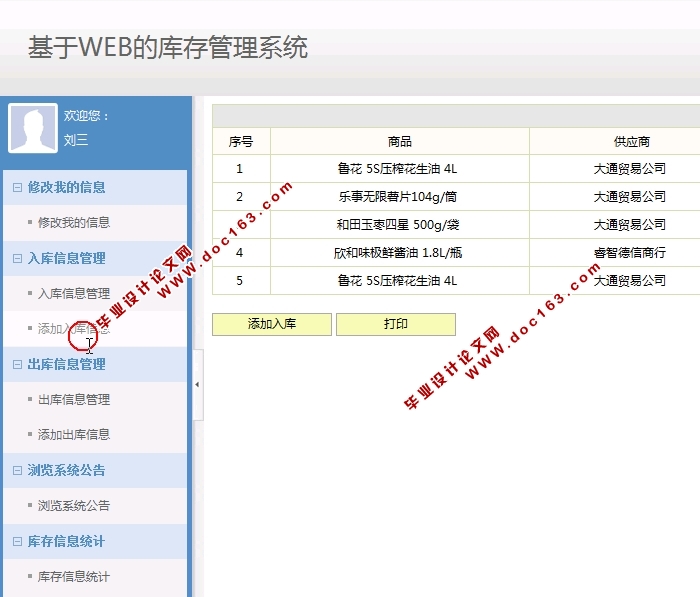Click the 商品 column header
The width and height of the screenshot is (700, 597).
pyautogui.click(x=400, y=142)
